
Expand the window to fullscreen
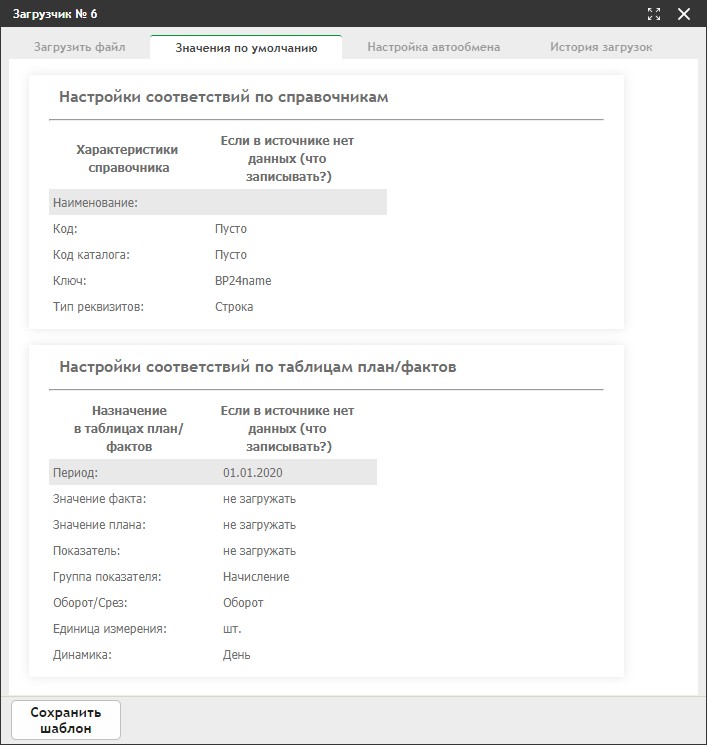tap(654, 14)
